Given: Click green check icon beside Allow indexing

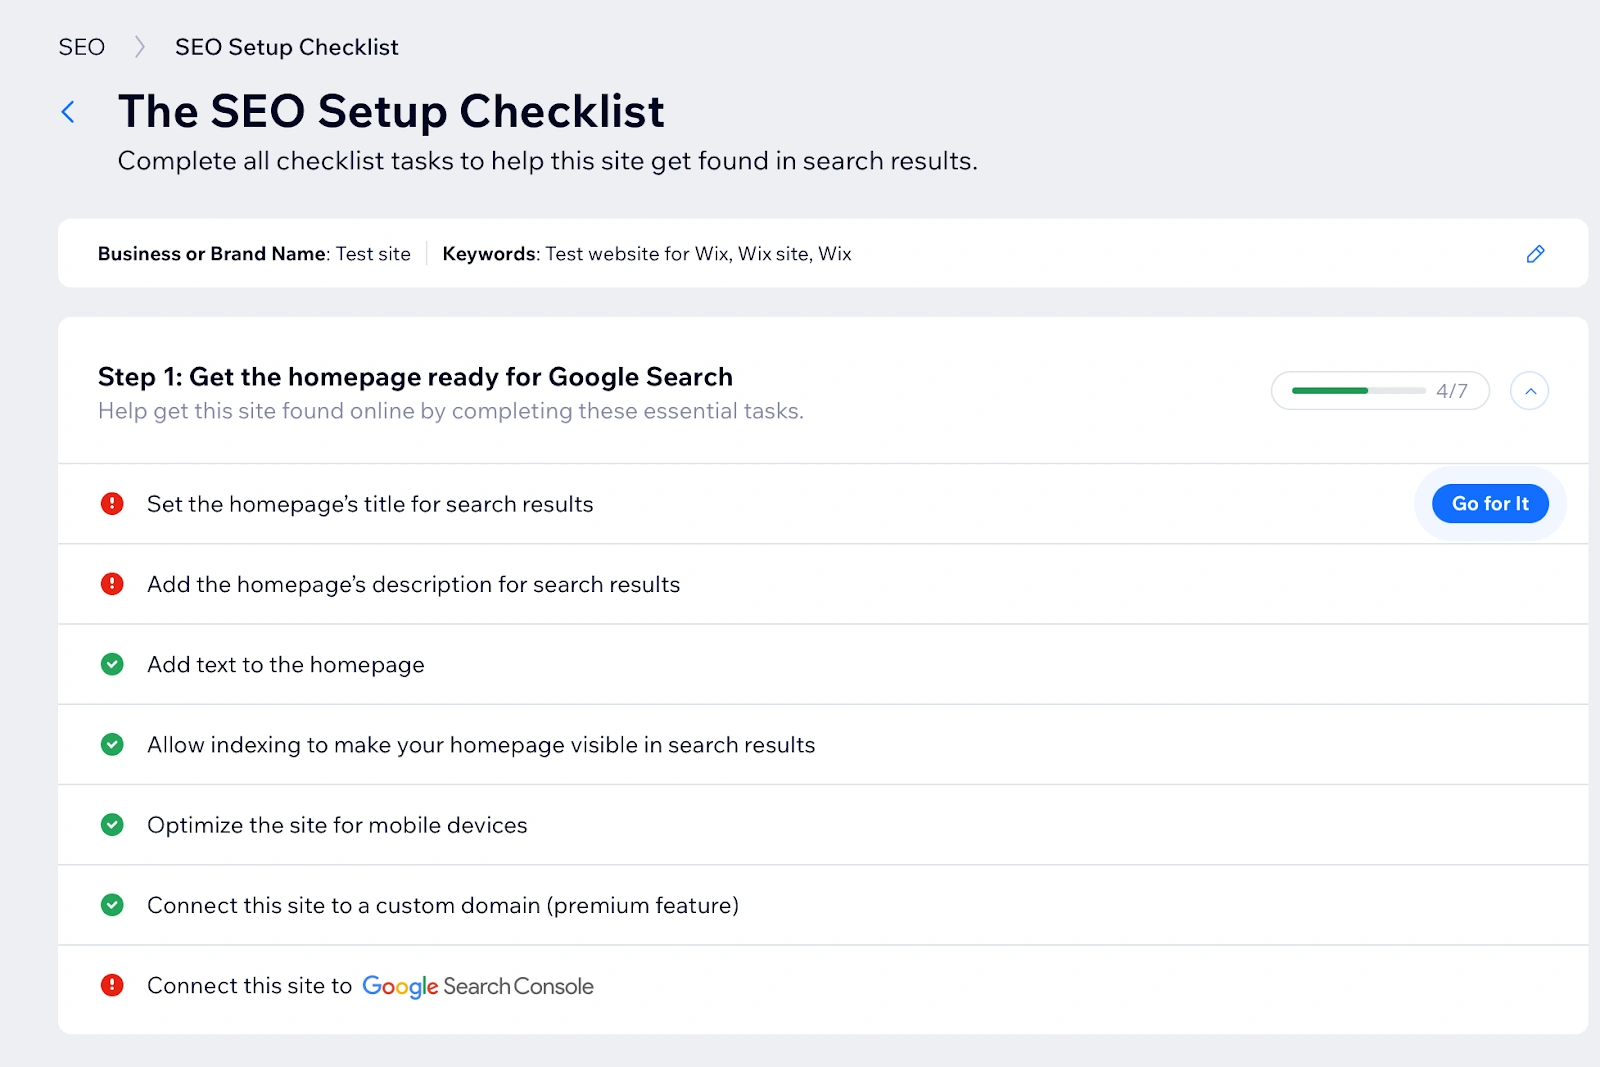Looking at the screenshot, I should (112, 744).
